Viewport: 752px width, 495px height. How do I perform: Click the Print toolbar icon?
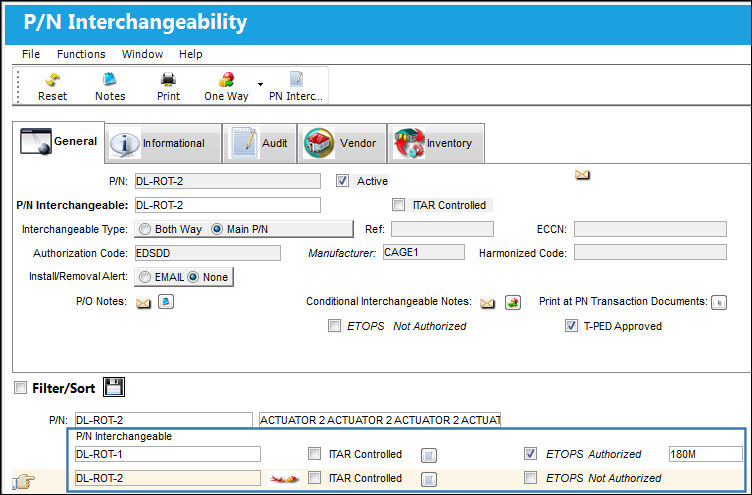point(168,79)
